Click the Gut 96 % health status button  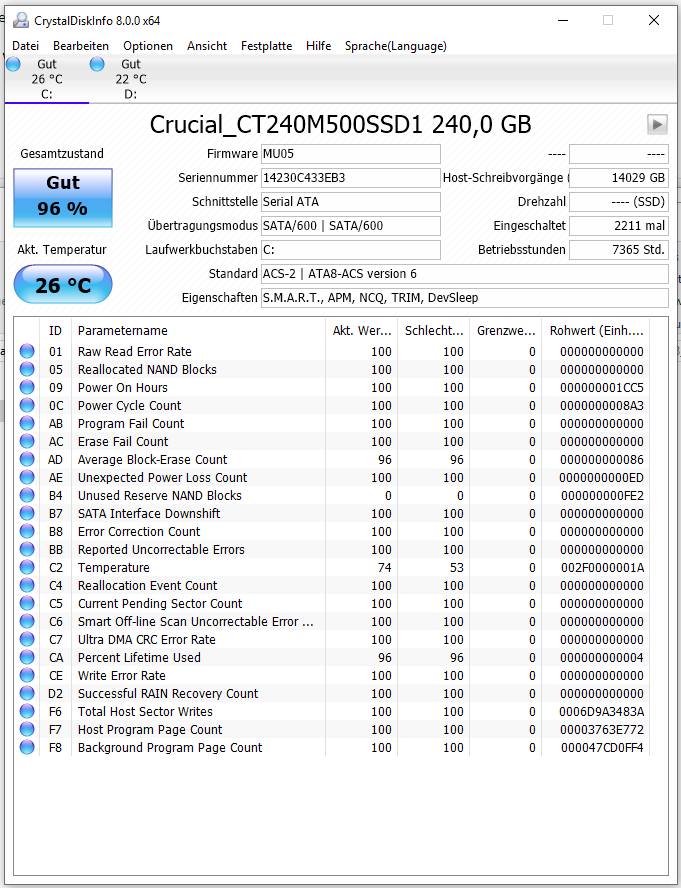coord(63,198)
